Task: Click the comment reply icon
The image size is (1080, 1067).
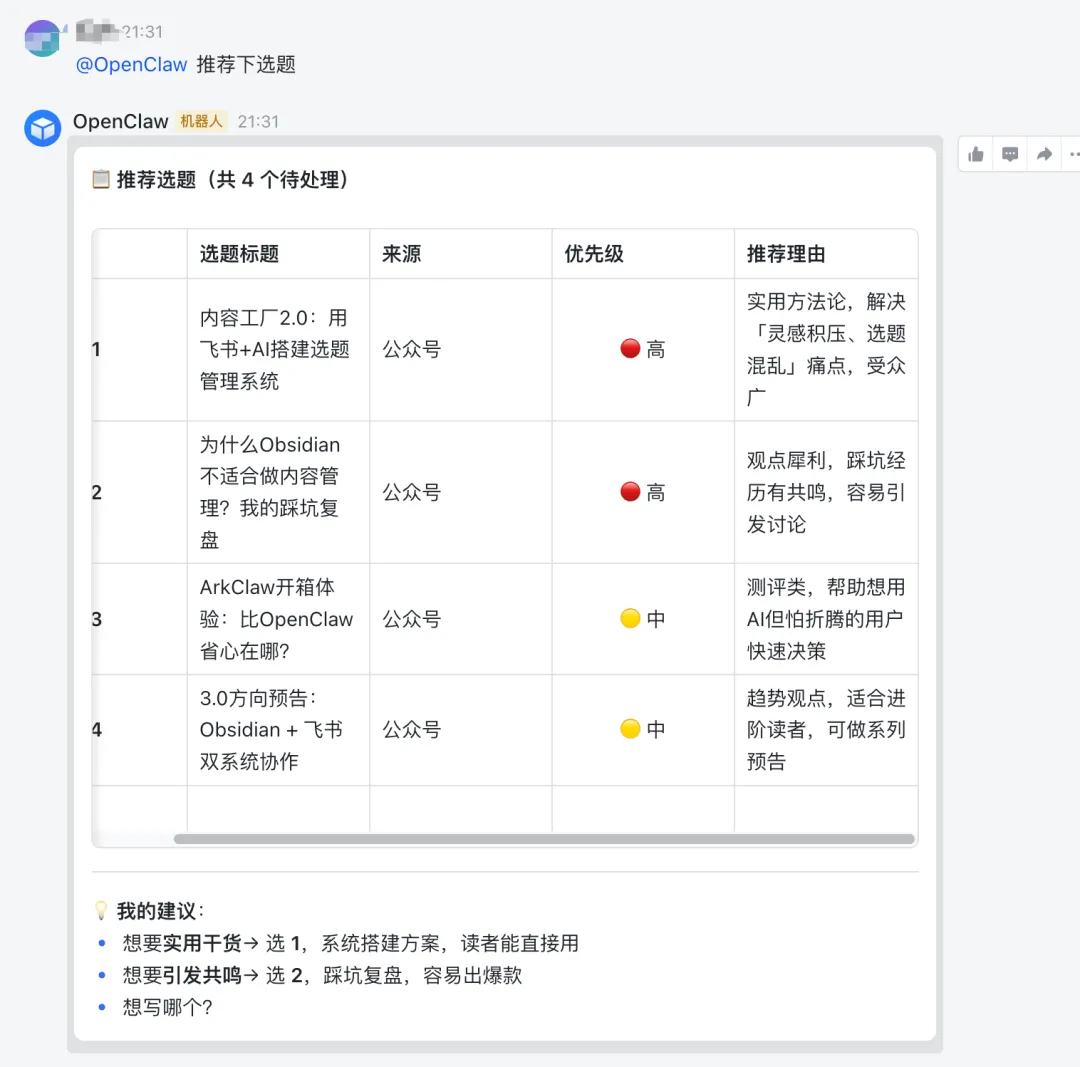Action: click(1010, 154)
